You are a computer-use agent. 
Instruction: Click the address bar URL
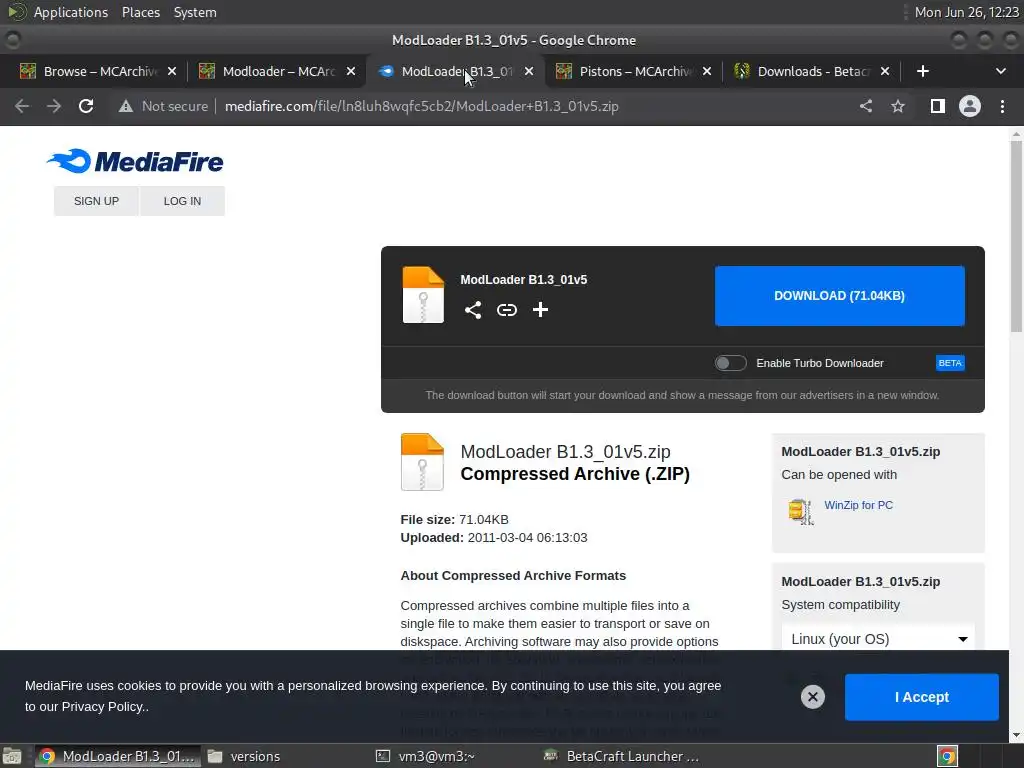[421, 106]
